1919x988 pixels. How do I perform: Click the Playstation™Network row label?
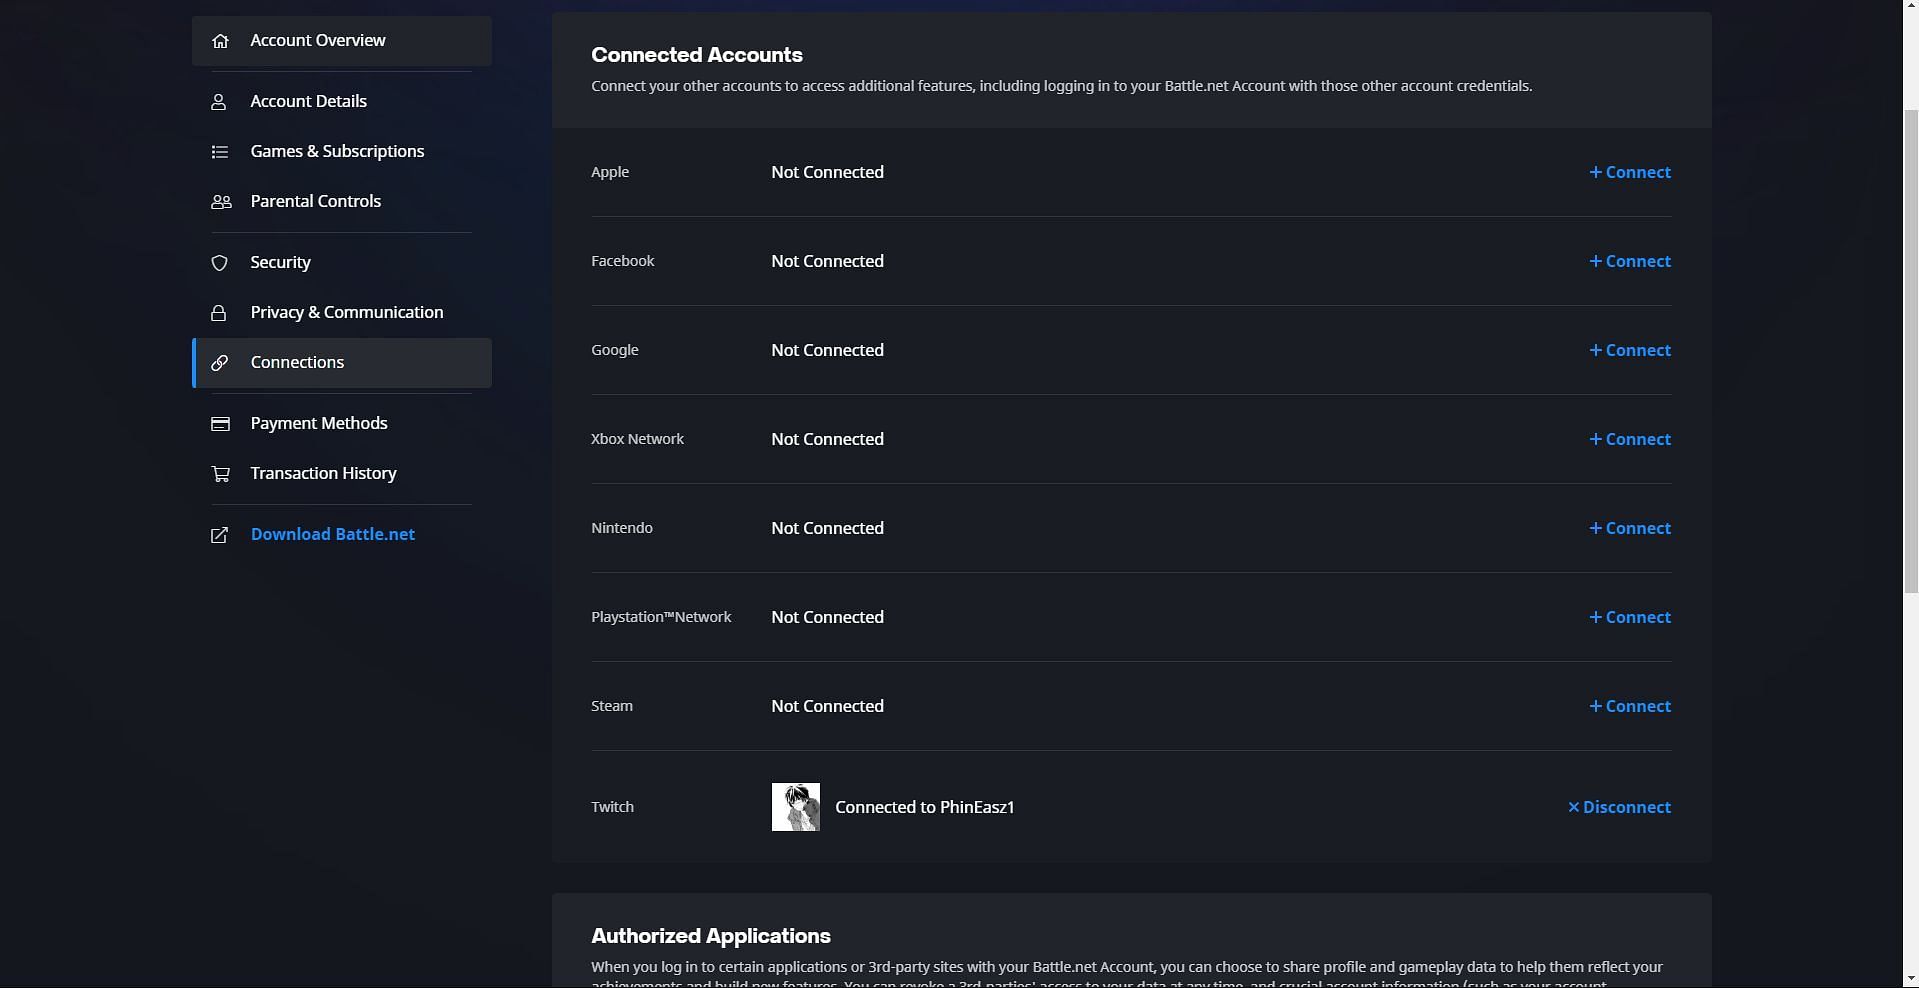(661, 617)
